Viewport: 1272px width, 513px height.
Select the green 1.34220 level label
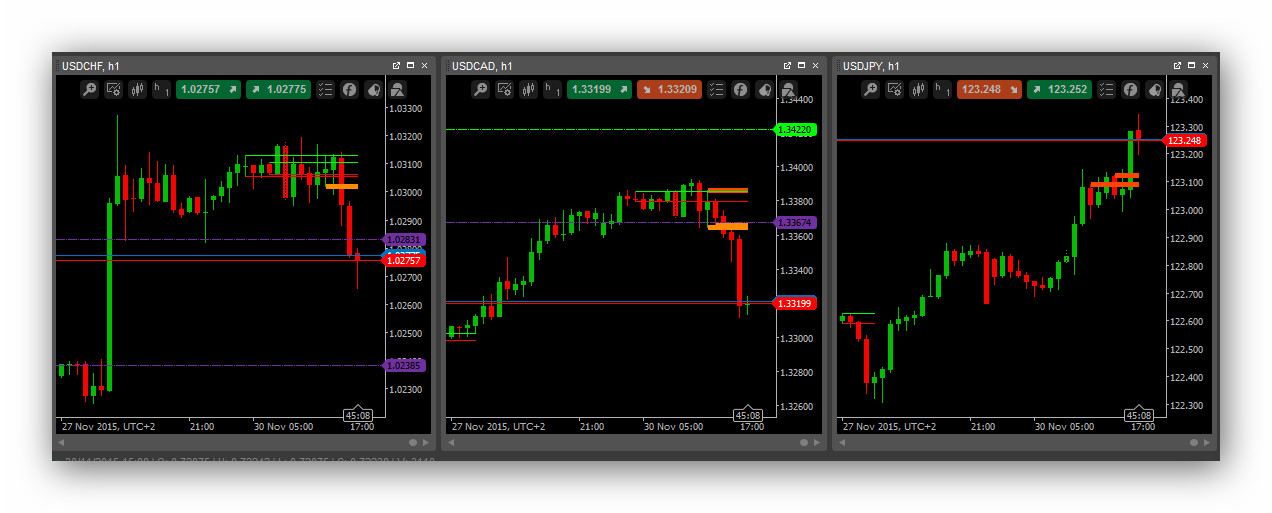[x=795, y=130]
